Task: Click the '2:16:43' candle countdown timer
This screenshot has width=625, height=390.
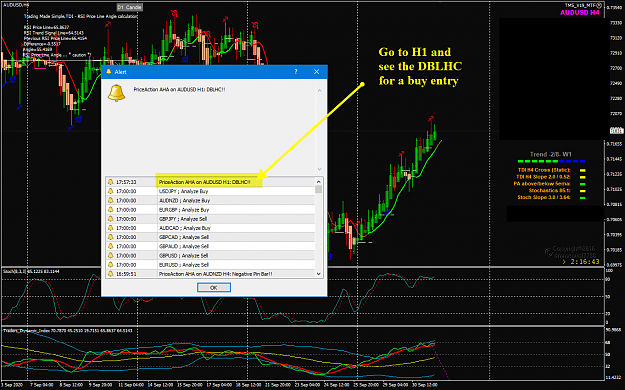Action: pos(585,262)
